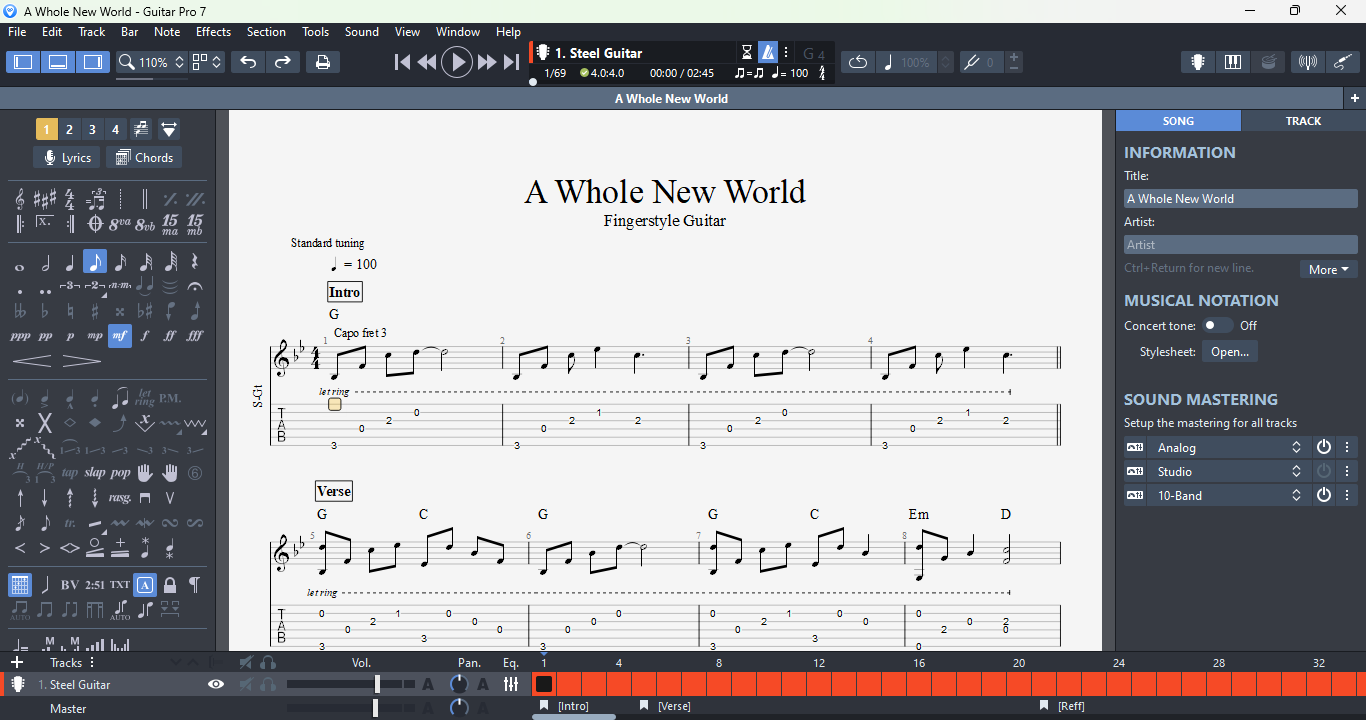Image resolution: width=1366 pixels, height=720 pixels.
Task: Open the 10-Band effect selector
Action: (x=1229, y=495)
